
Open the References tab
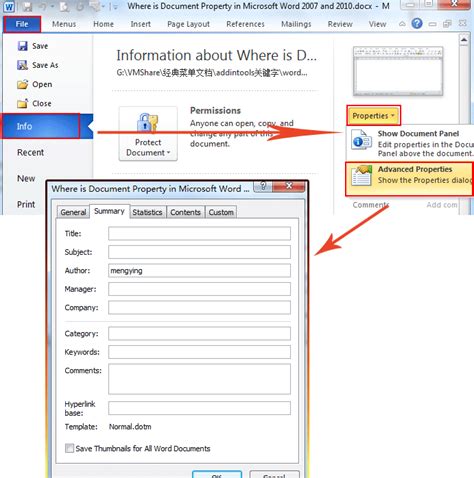pyautogui.click(x=245, y=24)
